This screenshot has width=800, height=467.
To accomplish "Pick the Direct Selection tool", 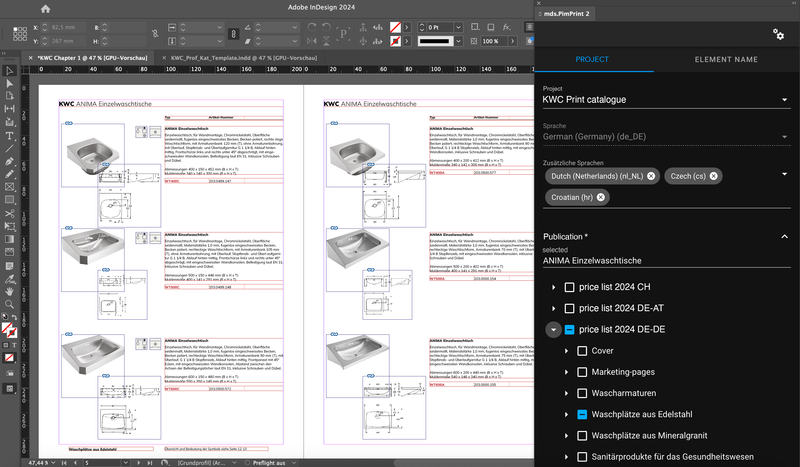I will point(9,83).
